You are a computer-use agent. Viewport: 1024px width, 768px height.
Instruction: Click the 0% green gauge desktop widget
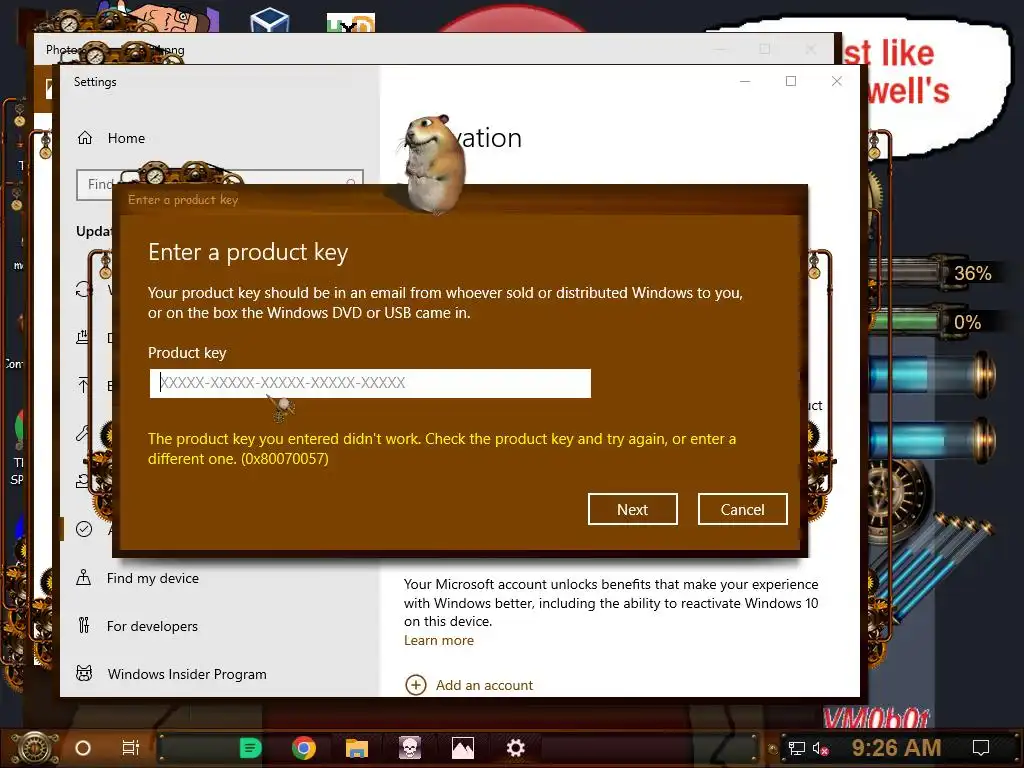point(935,322)
